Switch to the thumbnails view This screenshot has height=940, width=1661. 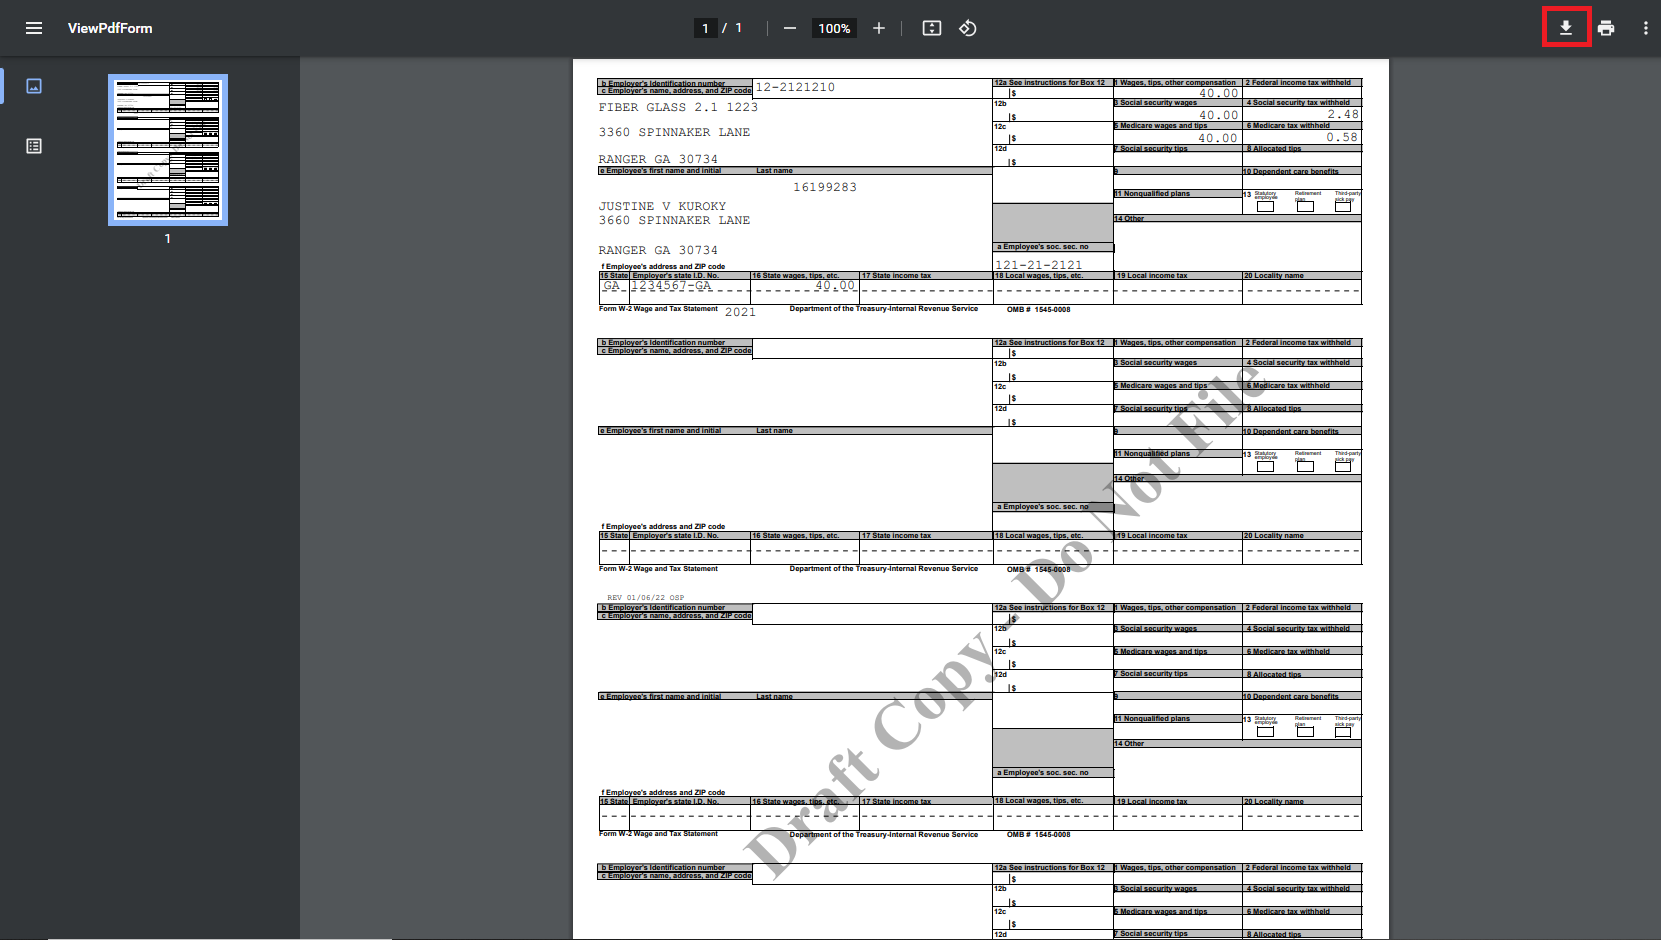tap(34, 86)
